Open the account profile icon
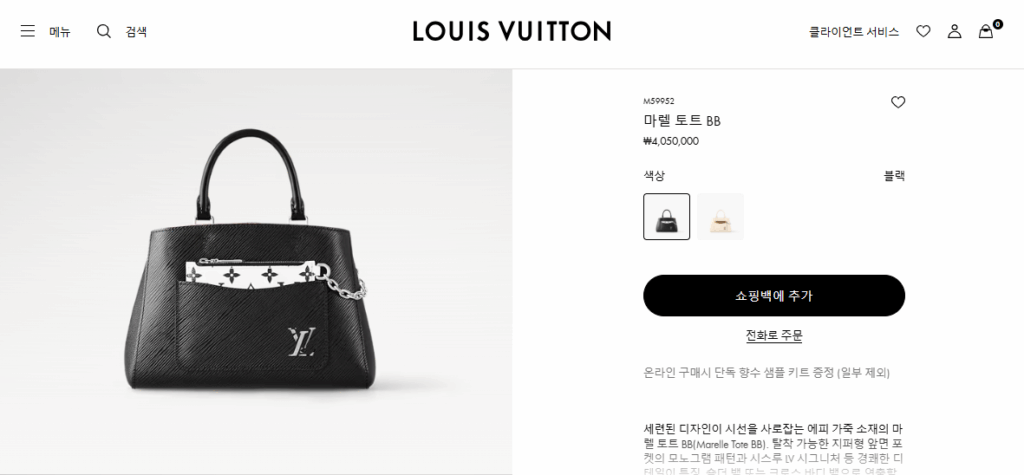The height and width of the screenshot is (475, 1024). click(954, 31)
